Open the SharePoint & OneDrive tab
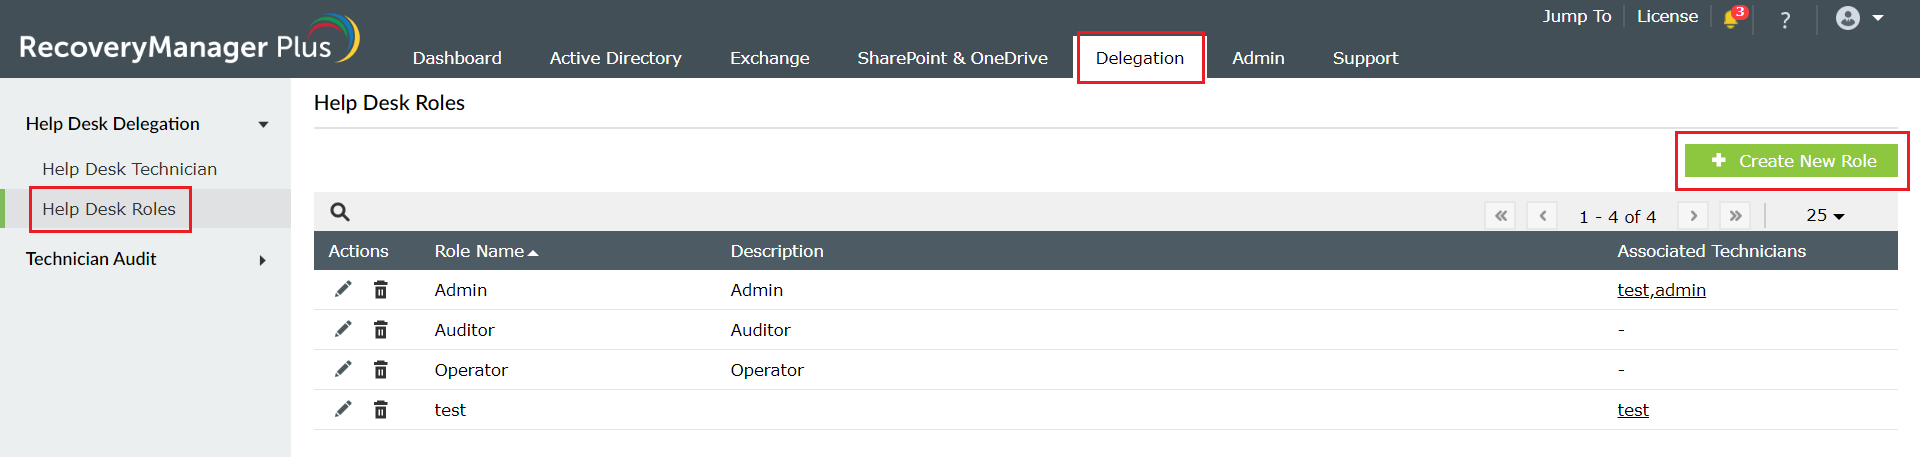The image size is (1920, 457). pyautogui.click(x=952, y=58)
